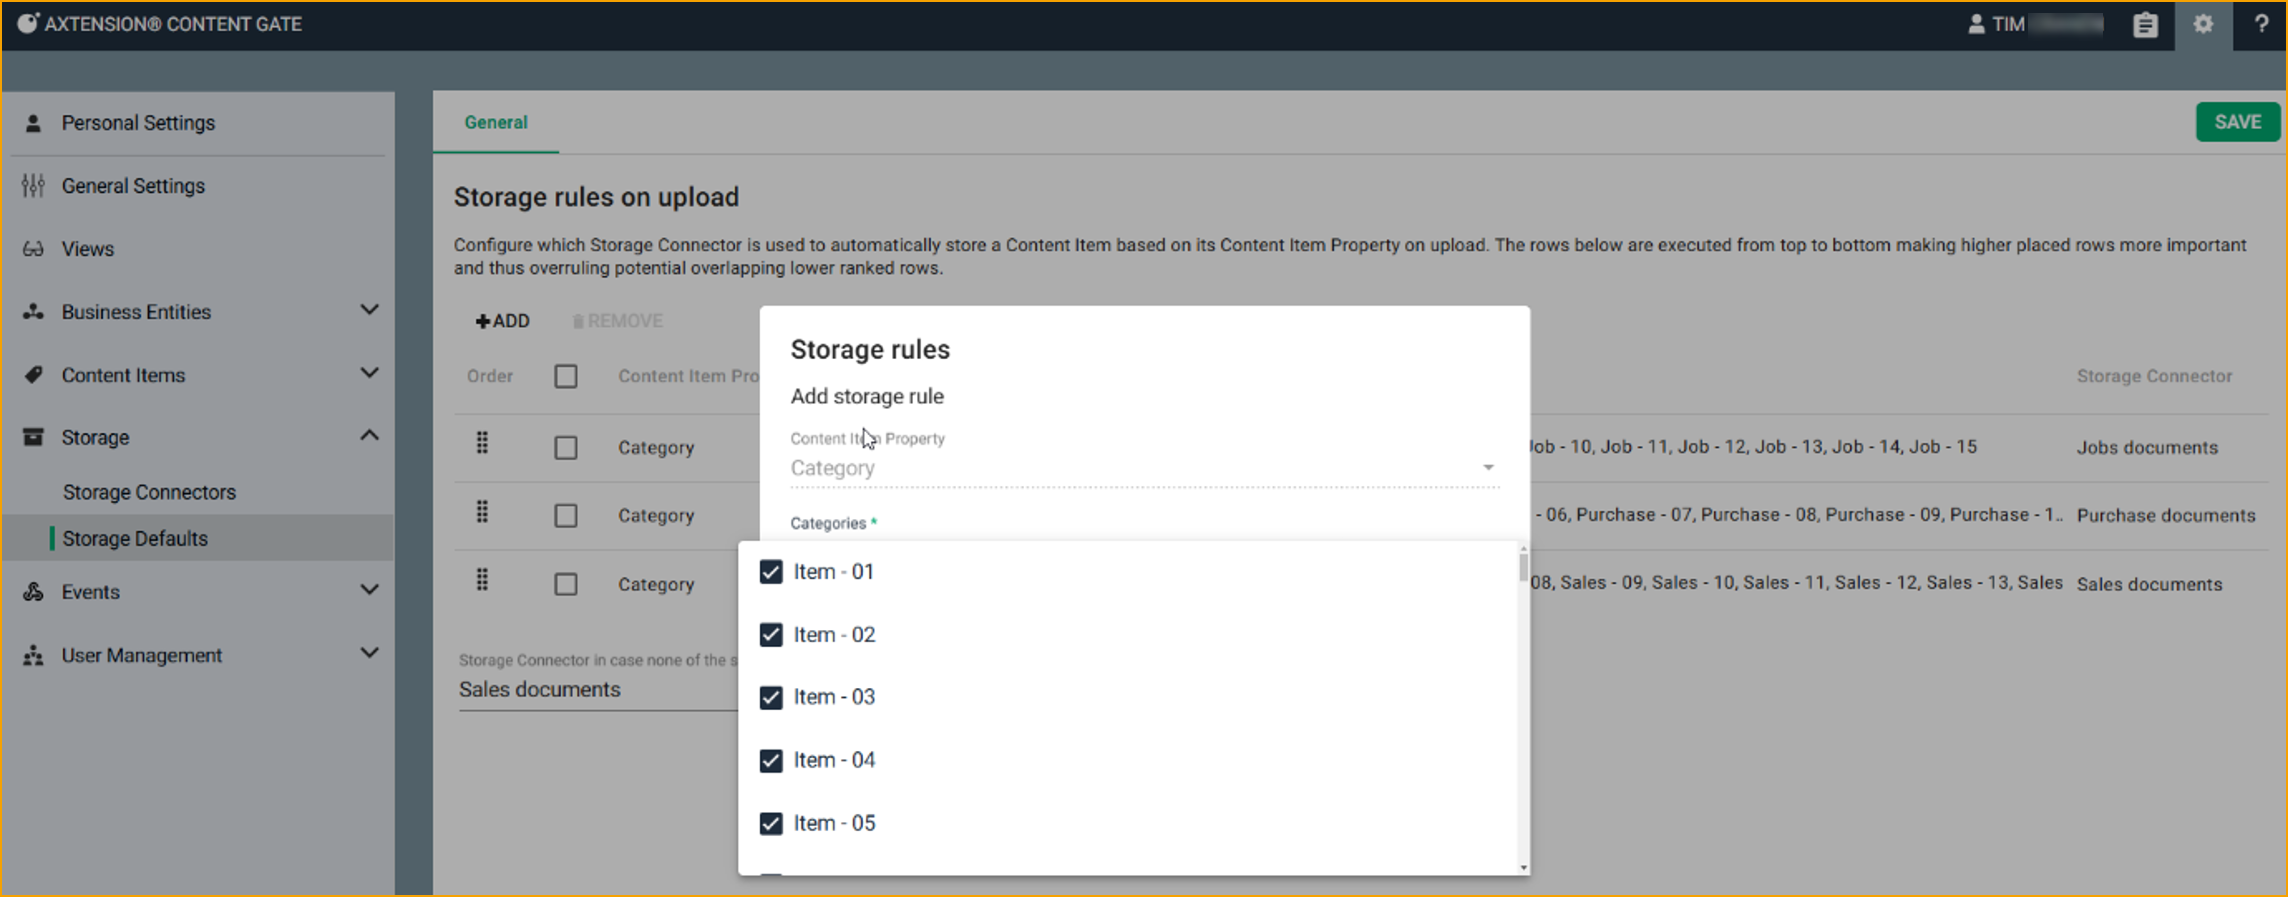Screen dimensions: 2288x897
Task: Click the Content Items tag icon
Action: tap(33, 375)
